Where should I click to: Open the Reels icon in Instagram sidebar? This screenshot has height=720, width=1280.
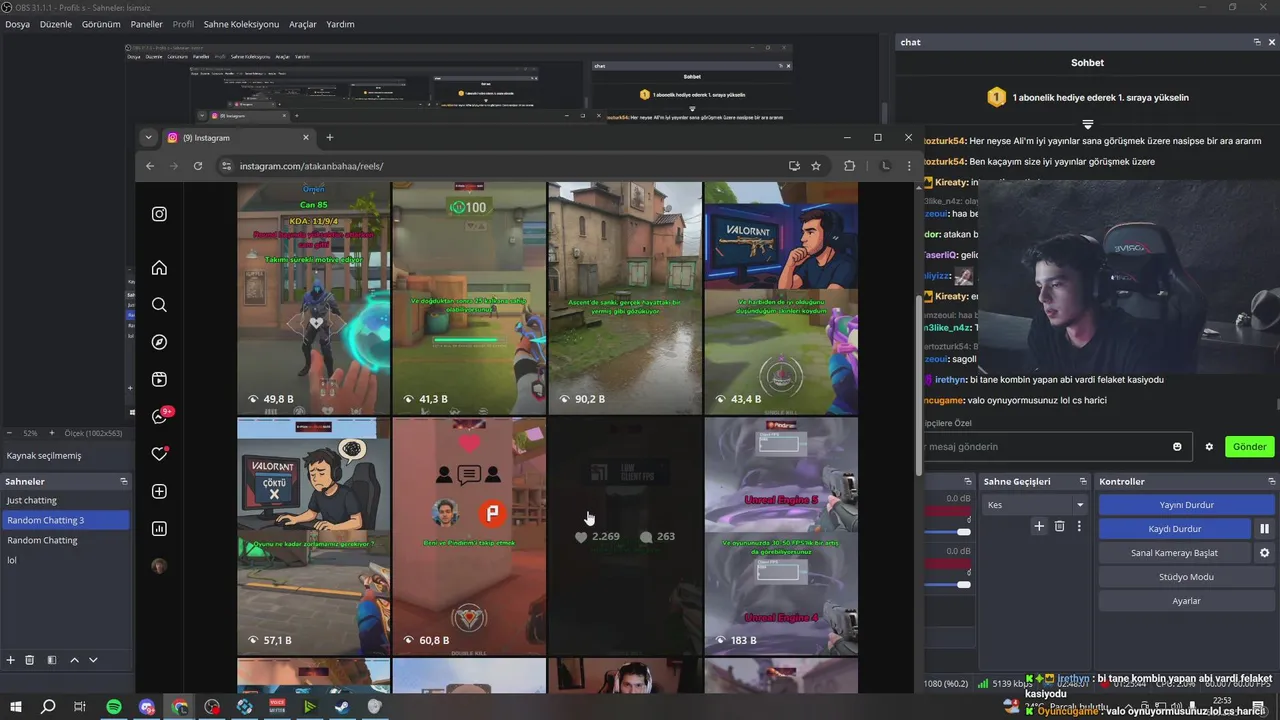pos(159,379)
